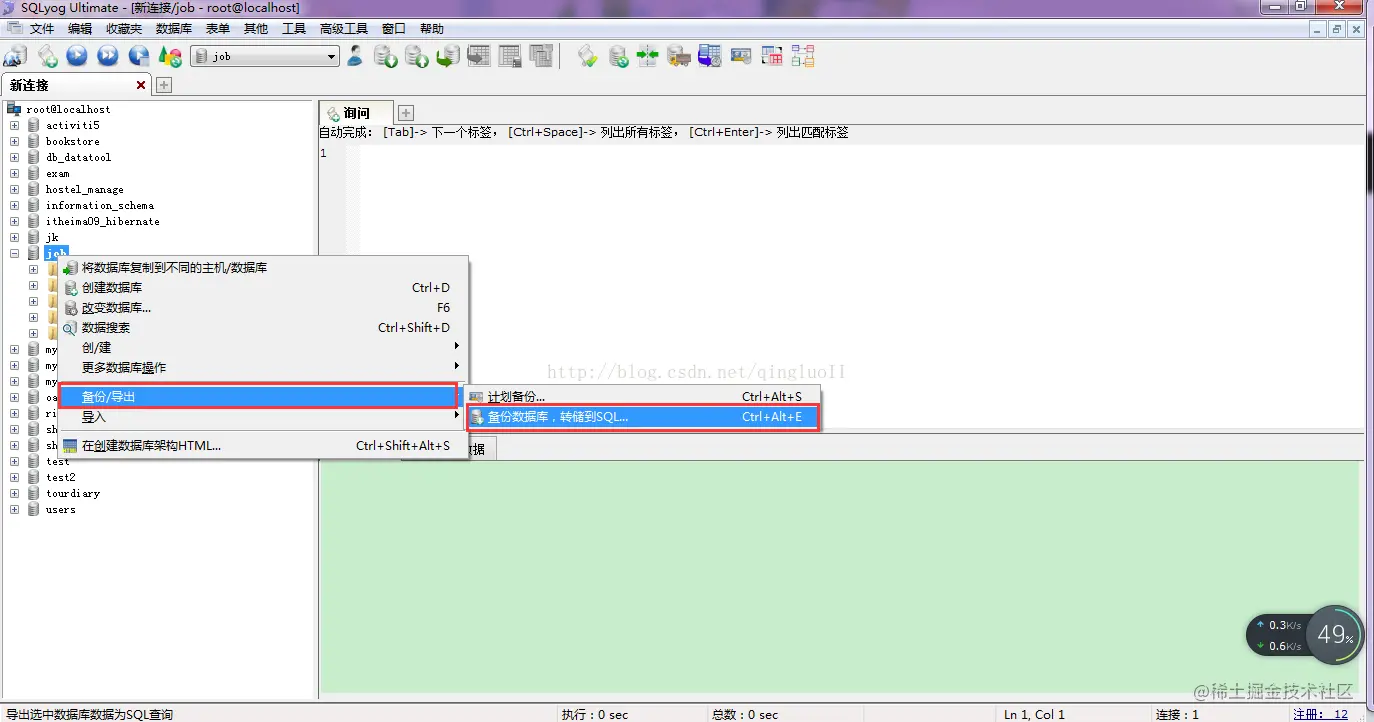
Task: Open the query builder diagram icon
Action: (803, 56)
